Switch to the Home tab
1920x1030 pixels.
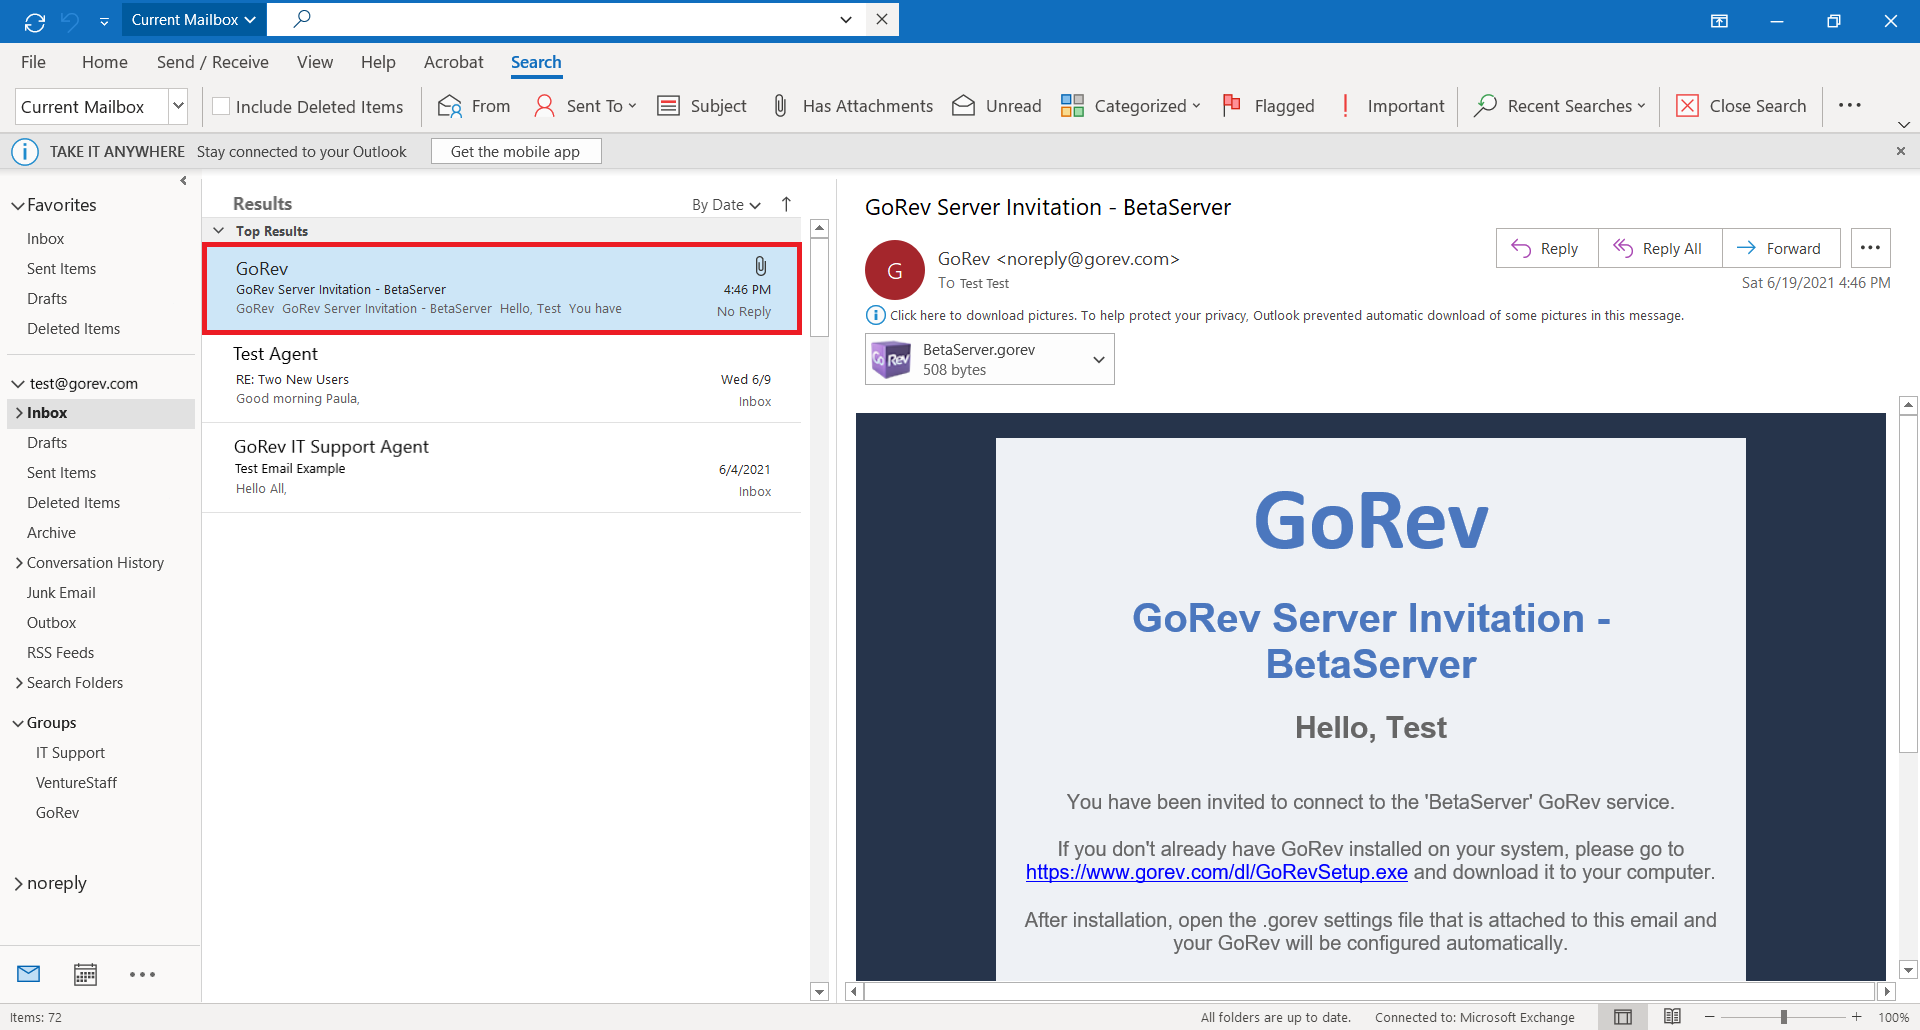point(105,62)
